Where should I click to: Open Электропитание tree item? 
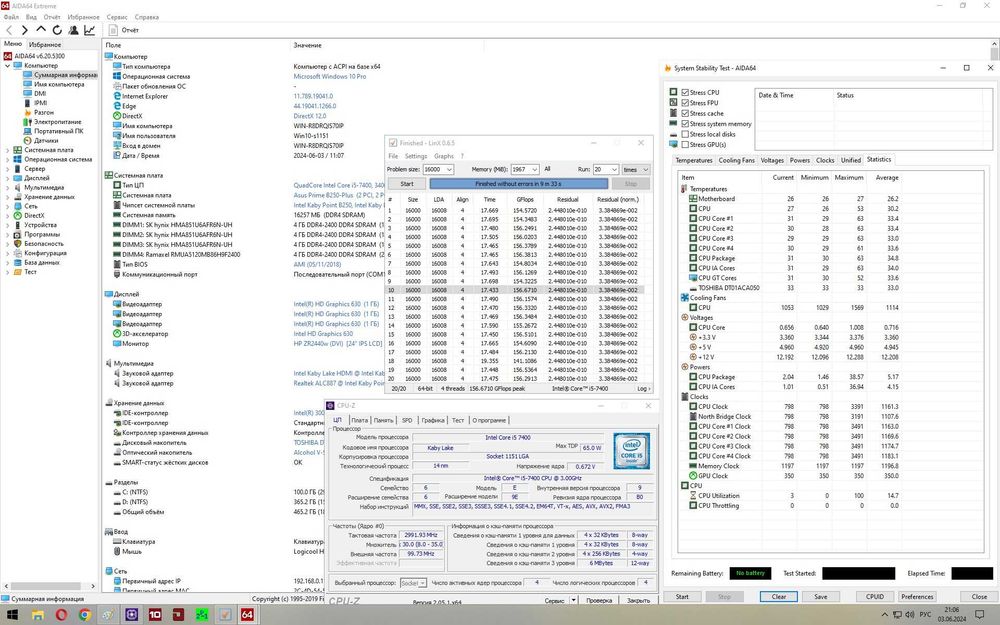[57, 122]
